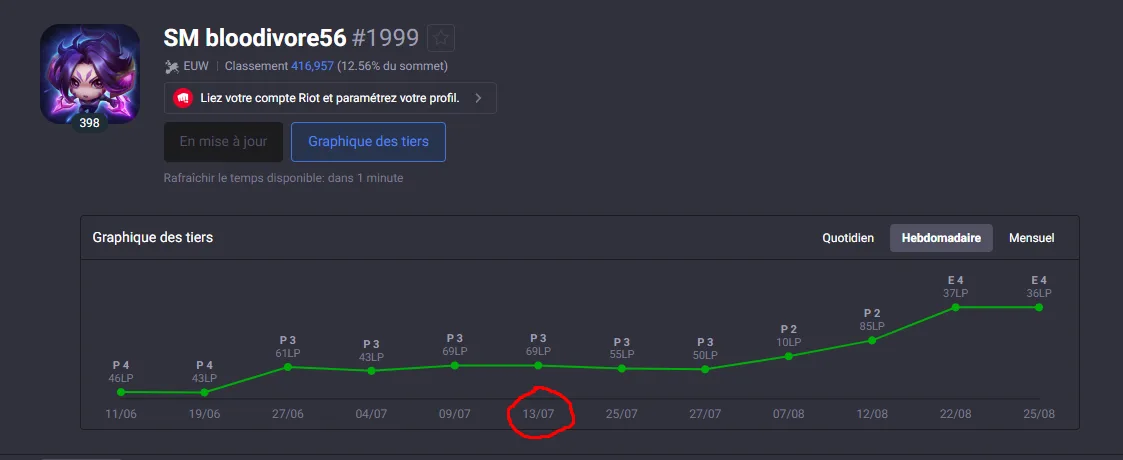Click the summoner name 'SM bloodivore56'
The height and width of the screenshot is (460, 1123).
255,37
